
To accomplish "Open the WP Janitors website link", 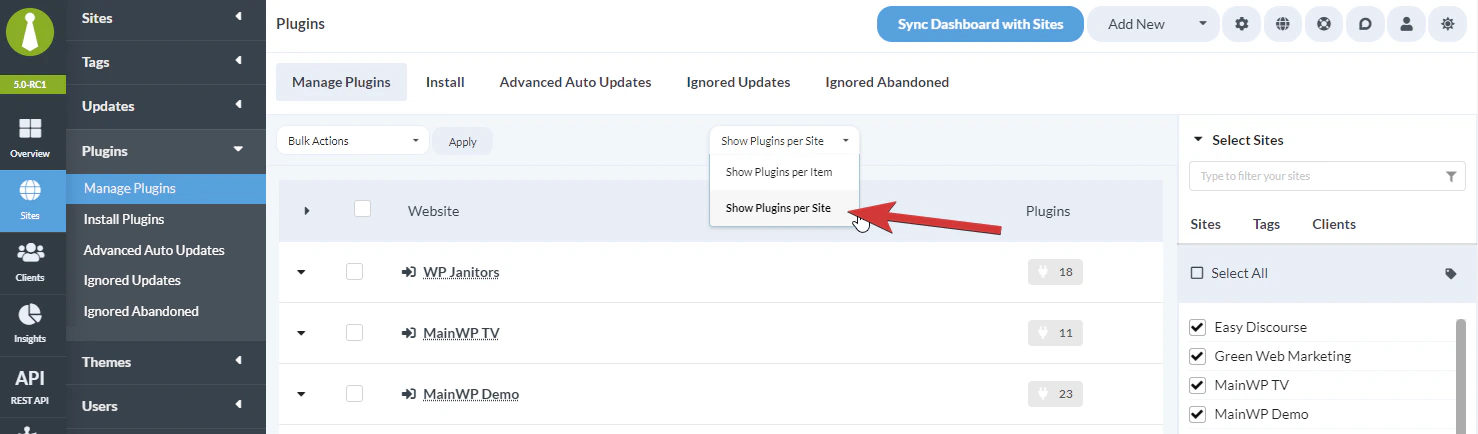I will pos(461,272).
